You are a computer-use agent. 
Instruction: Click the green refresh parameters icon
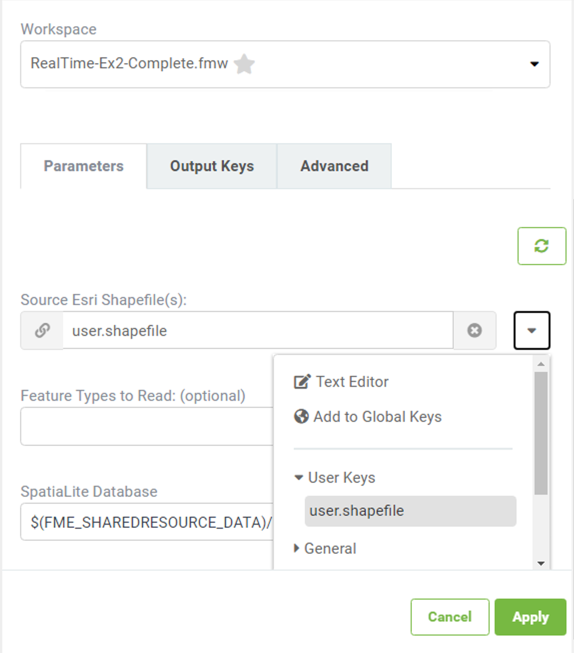tap(542, 246)
